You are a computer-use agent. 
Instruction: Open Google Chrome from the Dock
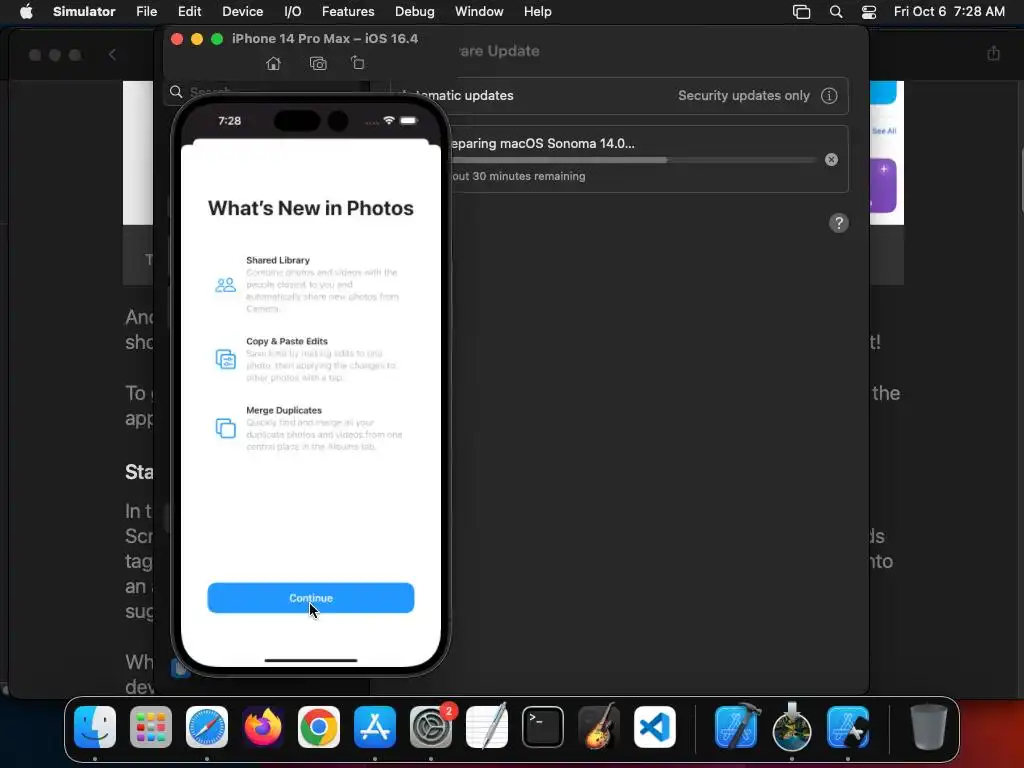pos(319,727)
